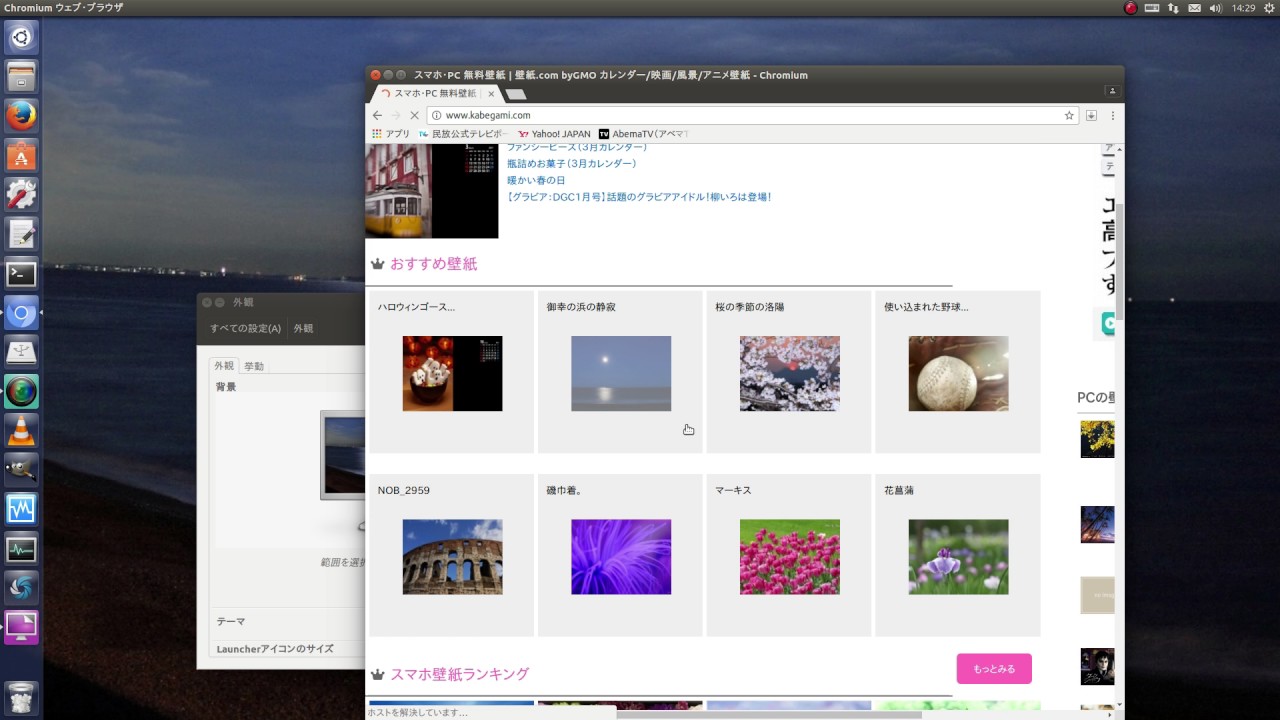Click the おすすめ壁紙 section heading
The width and height of the screenshot is (1280, 720).
[x=433, y=264]
